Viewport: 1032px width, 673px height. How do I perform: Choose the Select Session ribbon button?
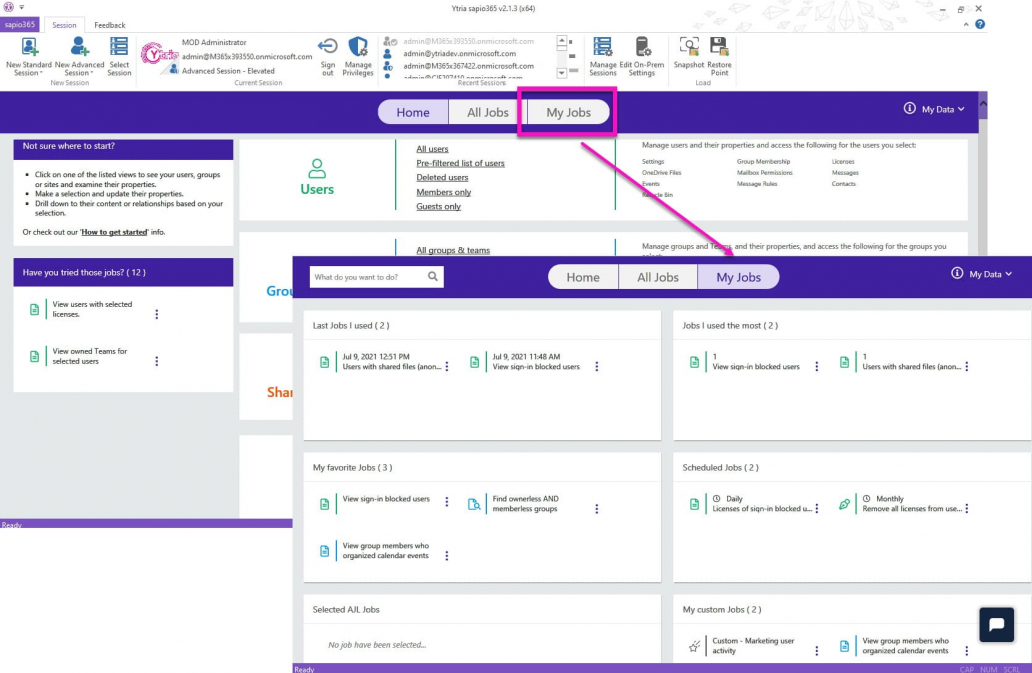[119, 57]
